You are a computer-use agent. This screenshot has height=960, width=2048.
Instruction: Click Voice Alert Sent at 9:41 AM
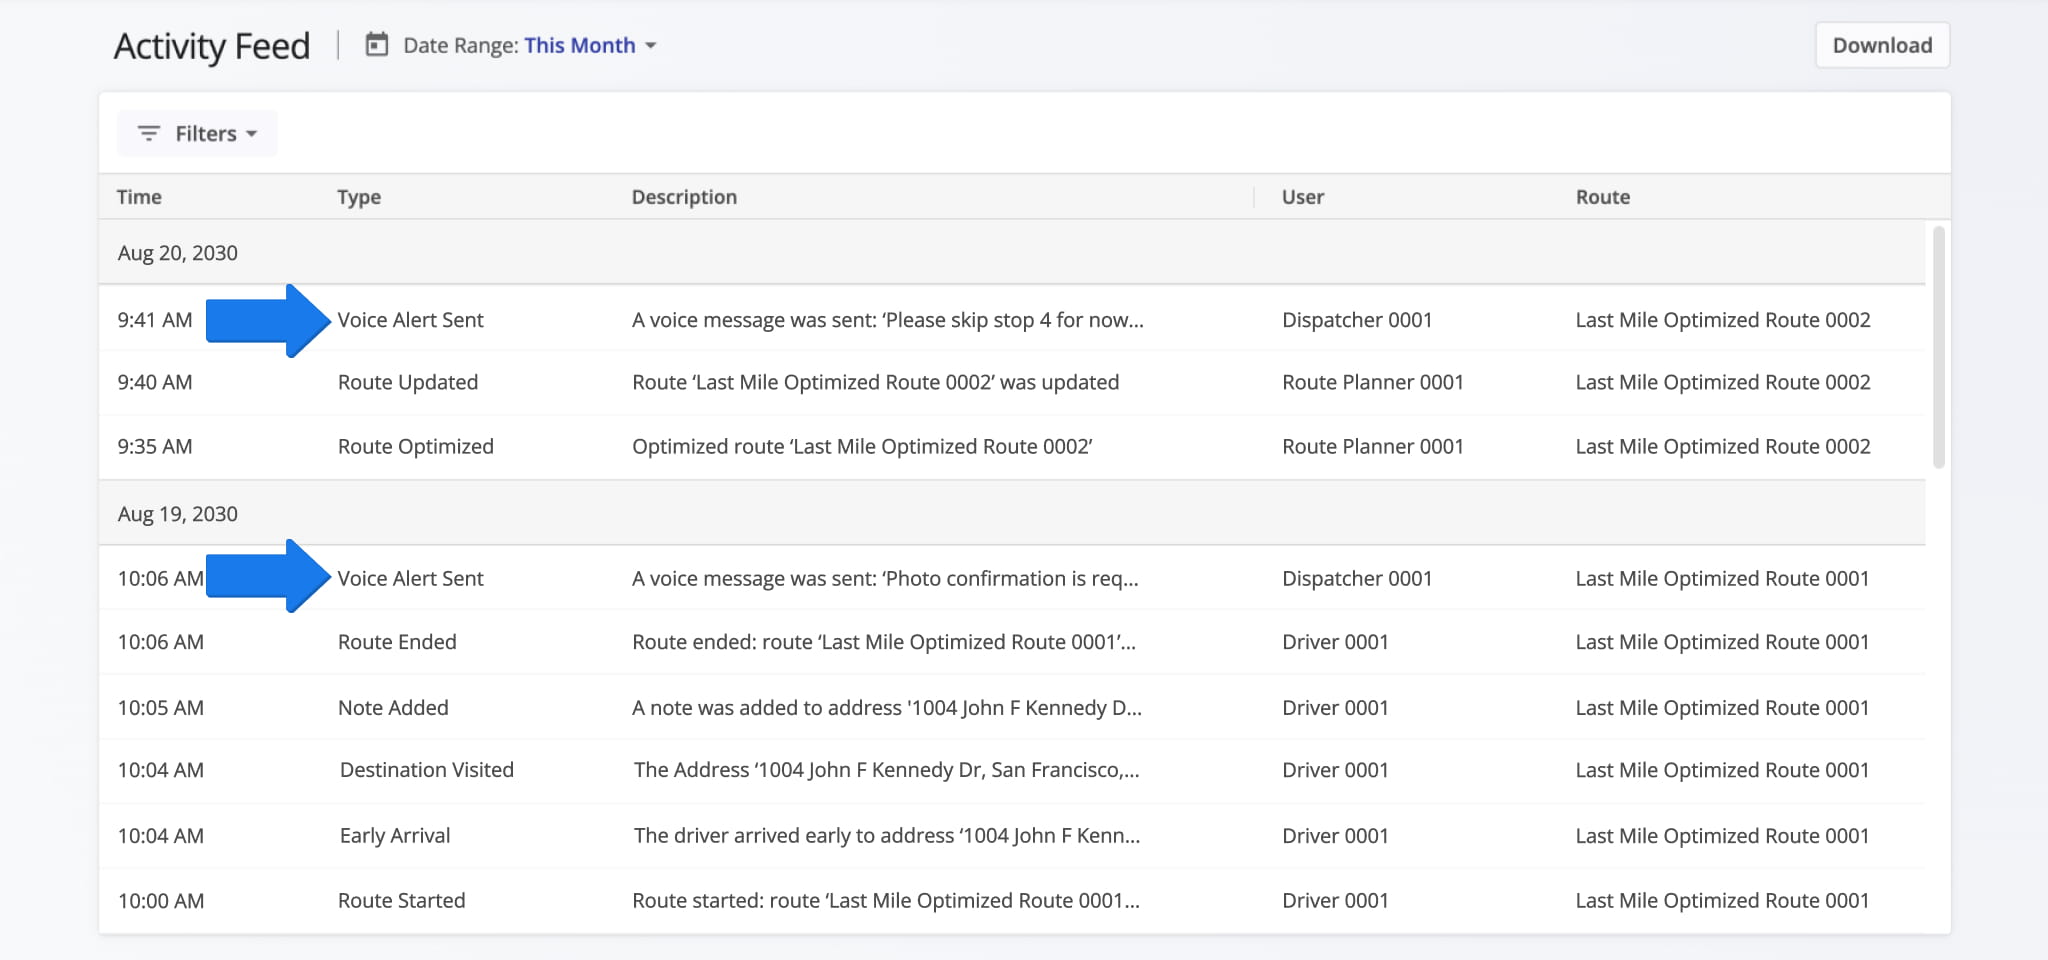tap(410, 320)
